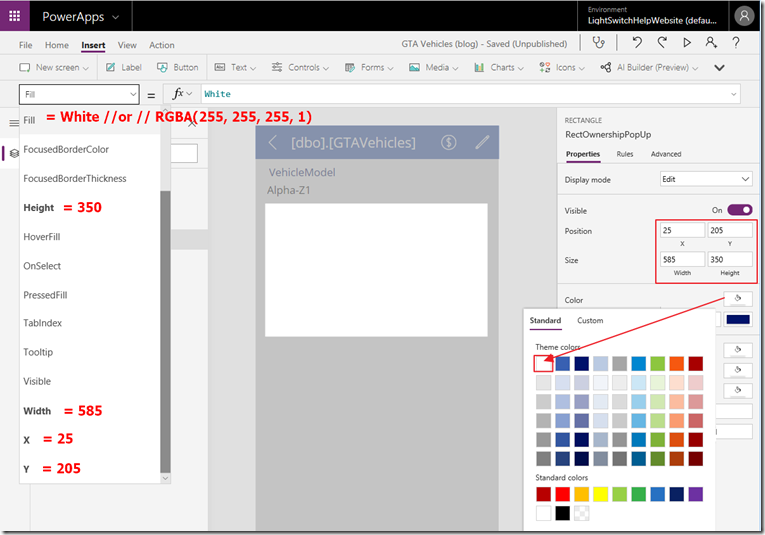Screen dimensions: 765x535
Task: Pick the standard purple color swatch
Action: 695,494
